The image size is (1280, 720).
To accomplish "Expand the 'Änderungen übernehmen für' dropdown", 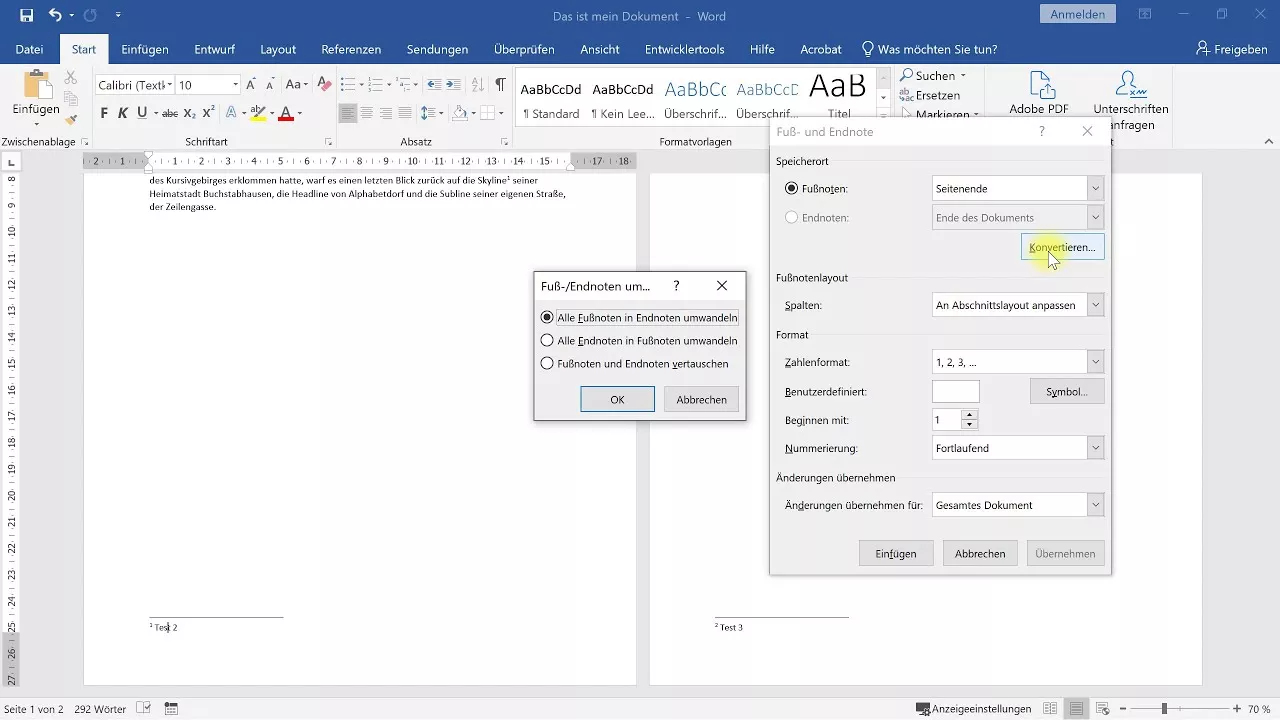I will coord(1095,504).
